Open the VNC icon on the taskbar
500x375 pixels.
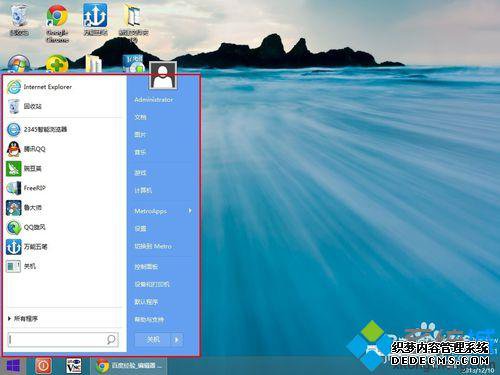[x=74, y=366]
